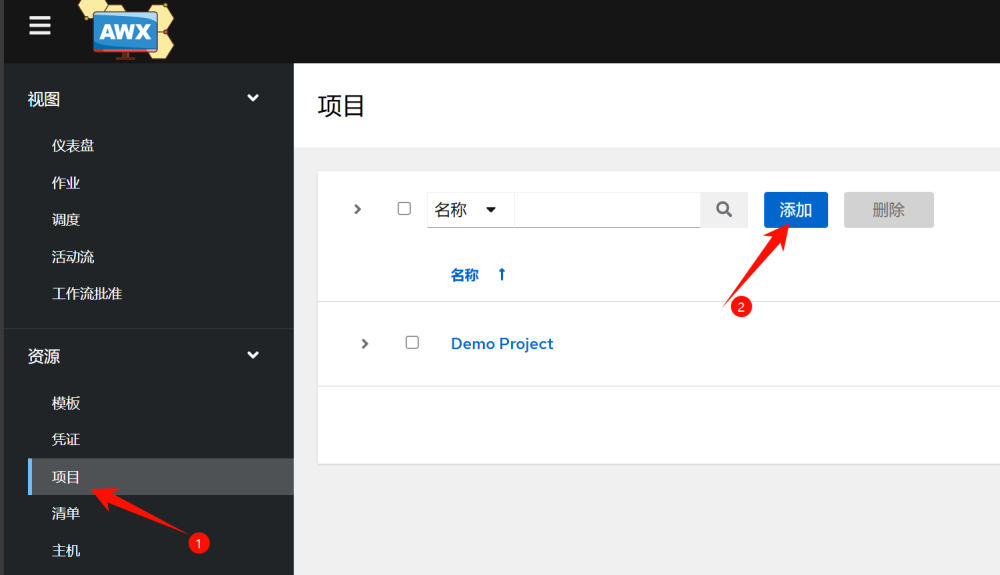1000x575 pixels.
Task: Click the magnifier search button
Action: click(724, 210)
